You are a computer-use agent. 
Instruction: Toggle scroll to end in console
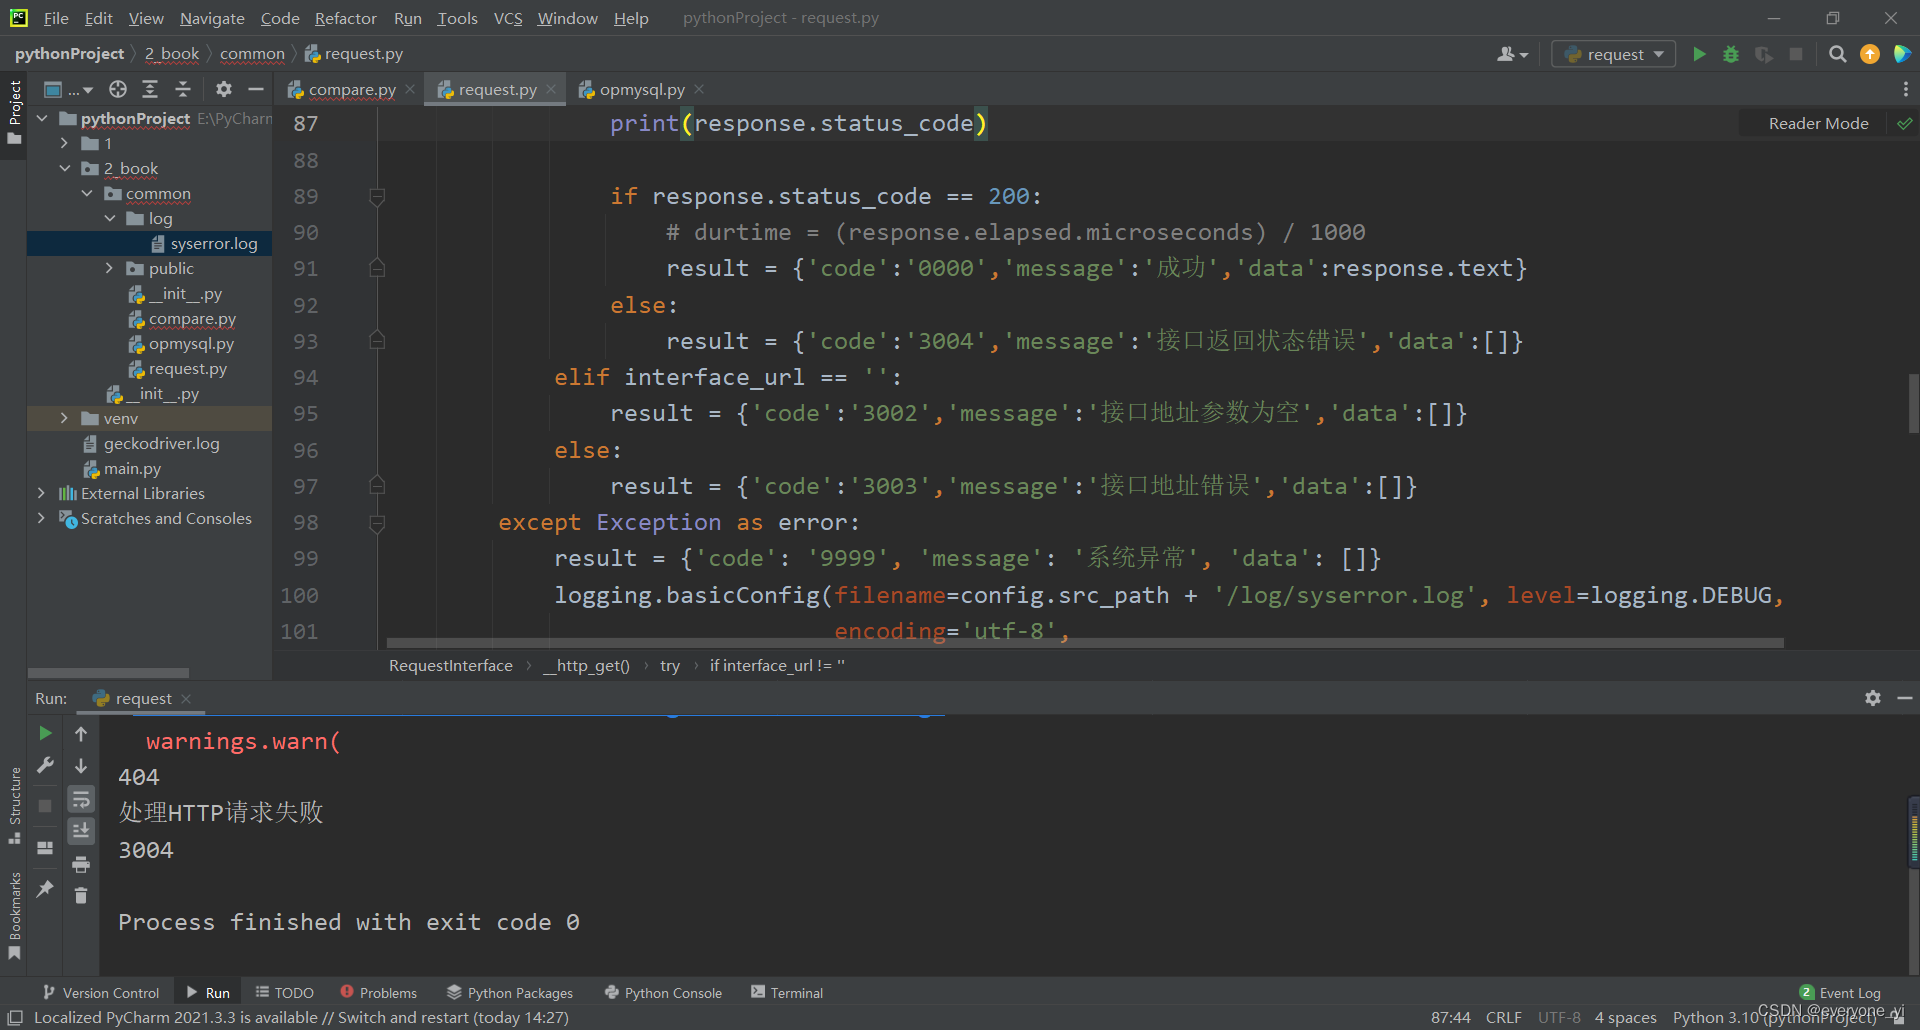[81, 830]
